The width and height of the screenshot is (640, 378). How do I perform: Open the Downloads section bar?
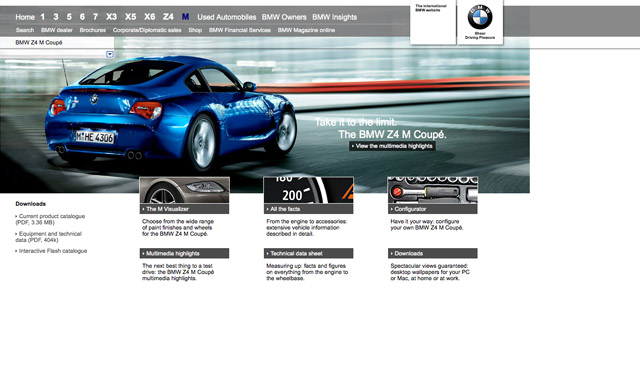[x=433, y=253]
